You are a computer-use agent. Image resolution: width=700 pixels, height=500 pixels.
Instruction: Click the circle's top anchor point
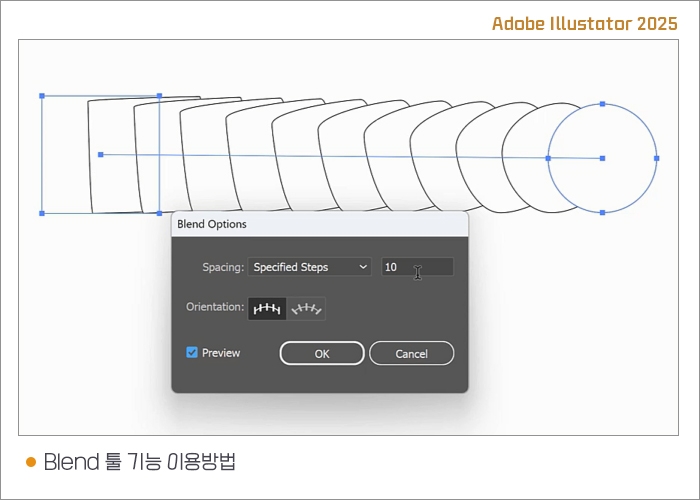click(603, 104)
